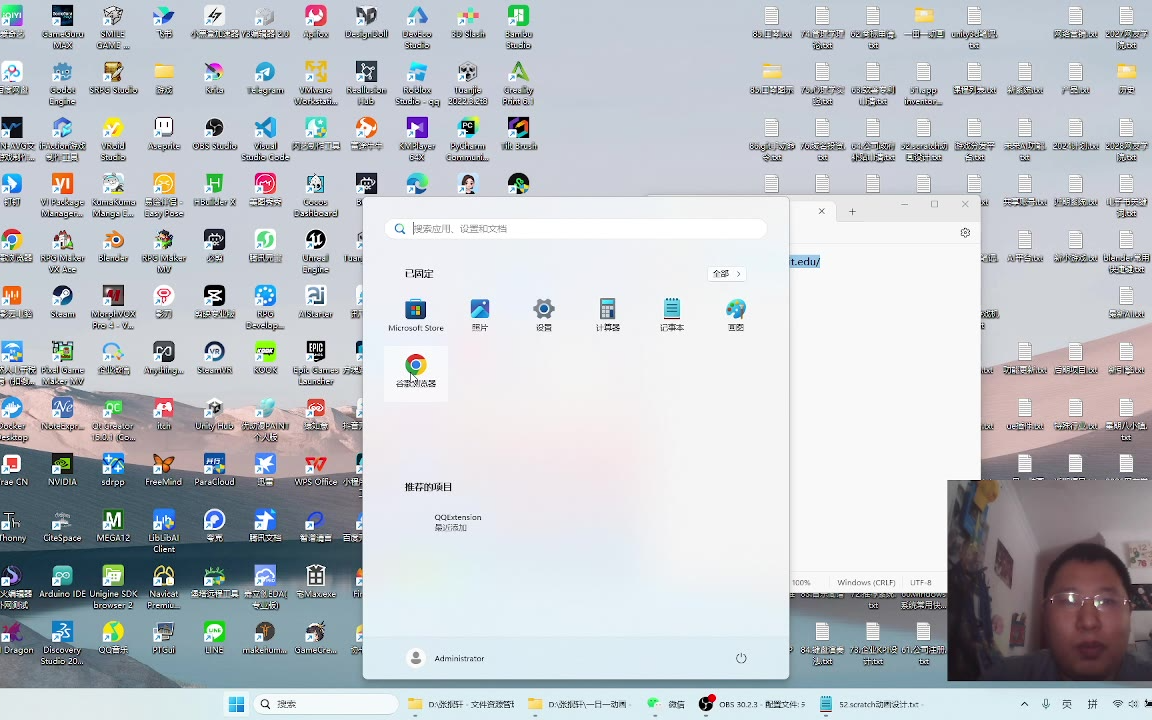Select the Arduino IDE desktop shortcut
Screen dimensions: 1152x720
click(62, 582)
